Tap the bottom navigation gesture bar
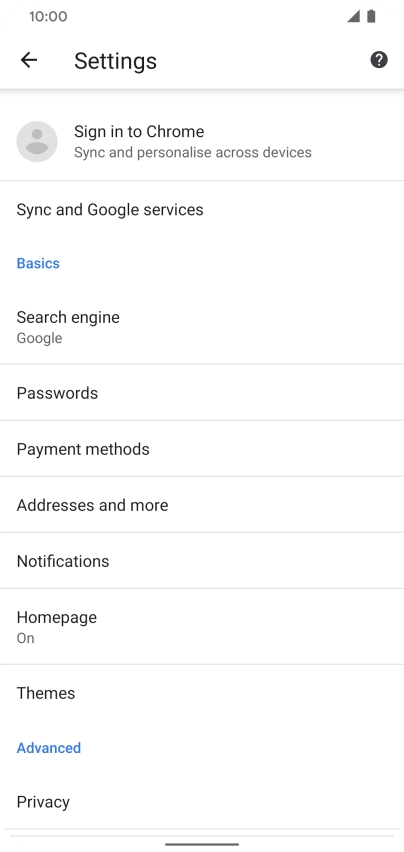Screen dimensions: 404x852 click(202, 844)
